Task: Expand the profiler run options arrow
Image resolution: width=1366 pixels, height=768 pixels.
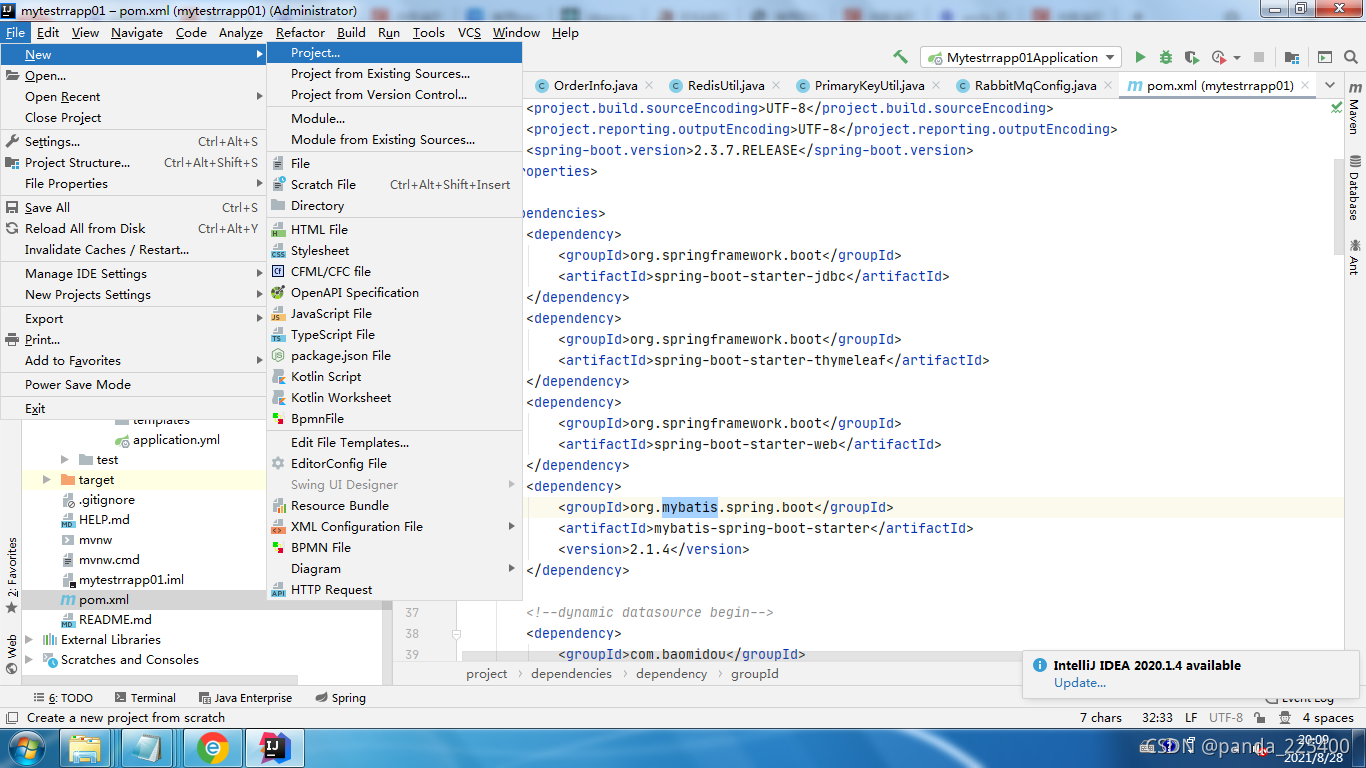Action: [1237, 58]
